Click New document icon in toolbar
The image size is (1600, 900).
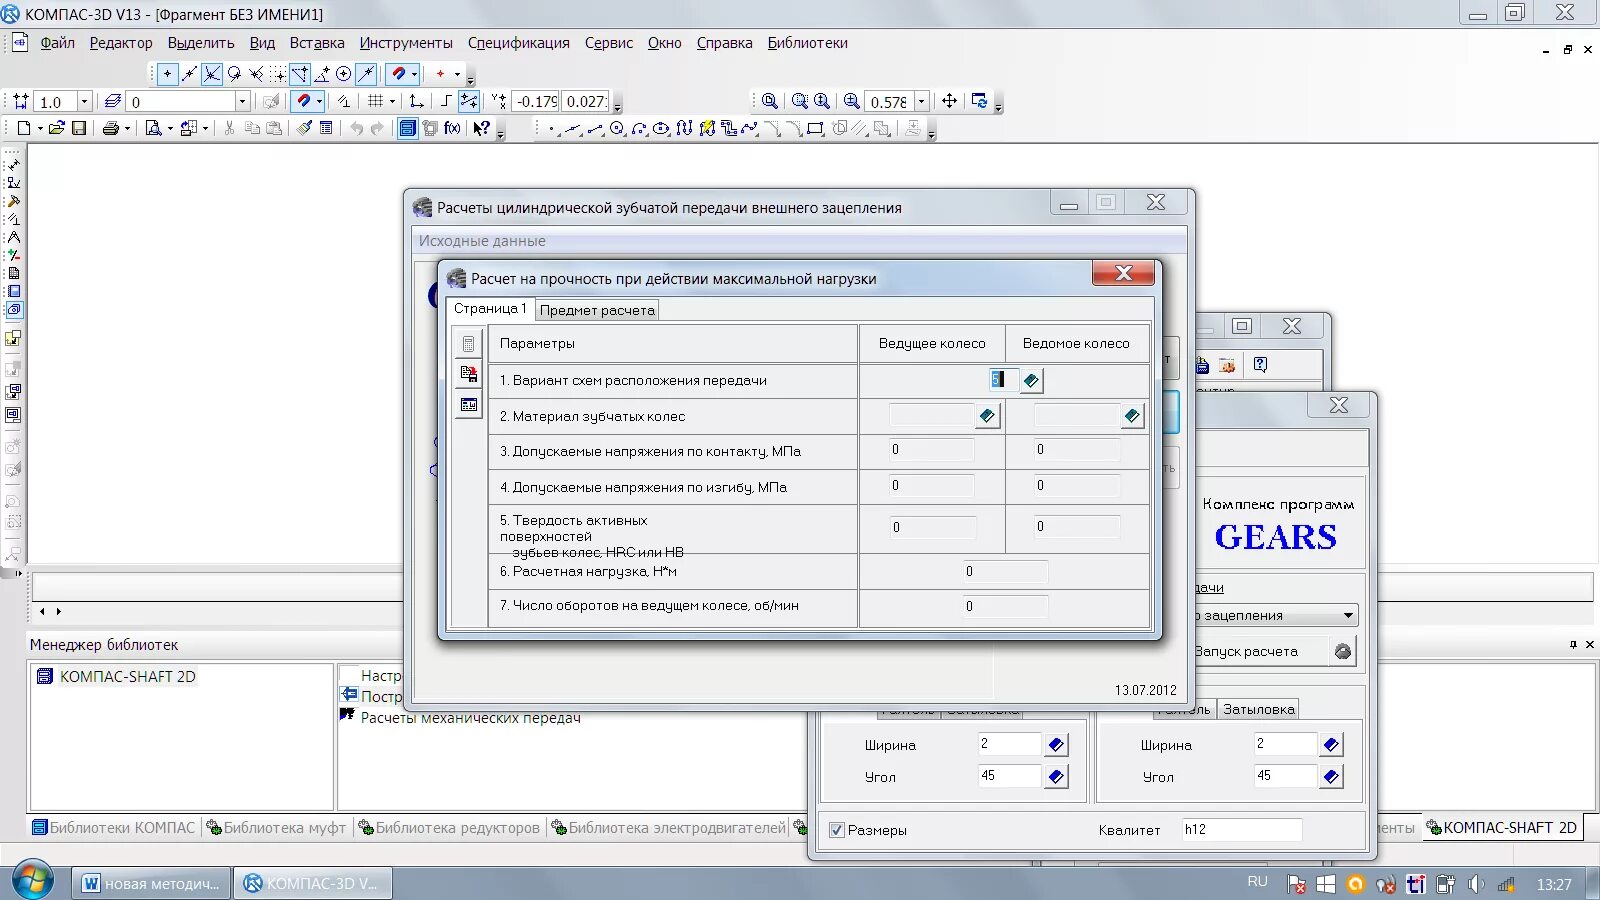pos(24,128)
